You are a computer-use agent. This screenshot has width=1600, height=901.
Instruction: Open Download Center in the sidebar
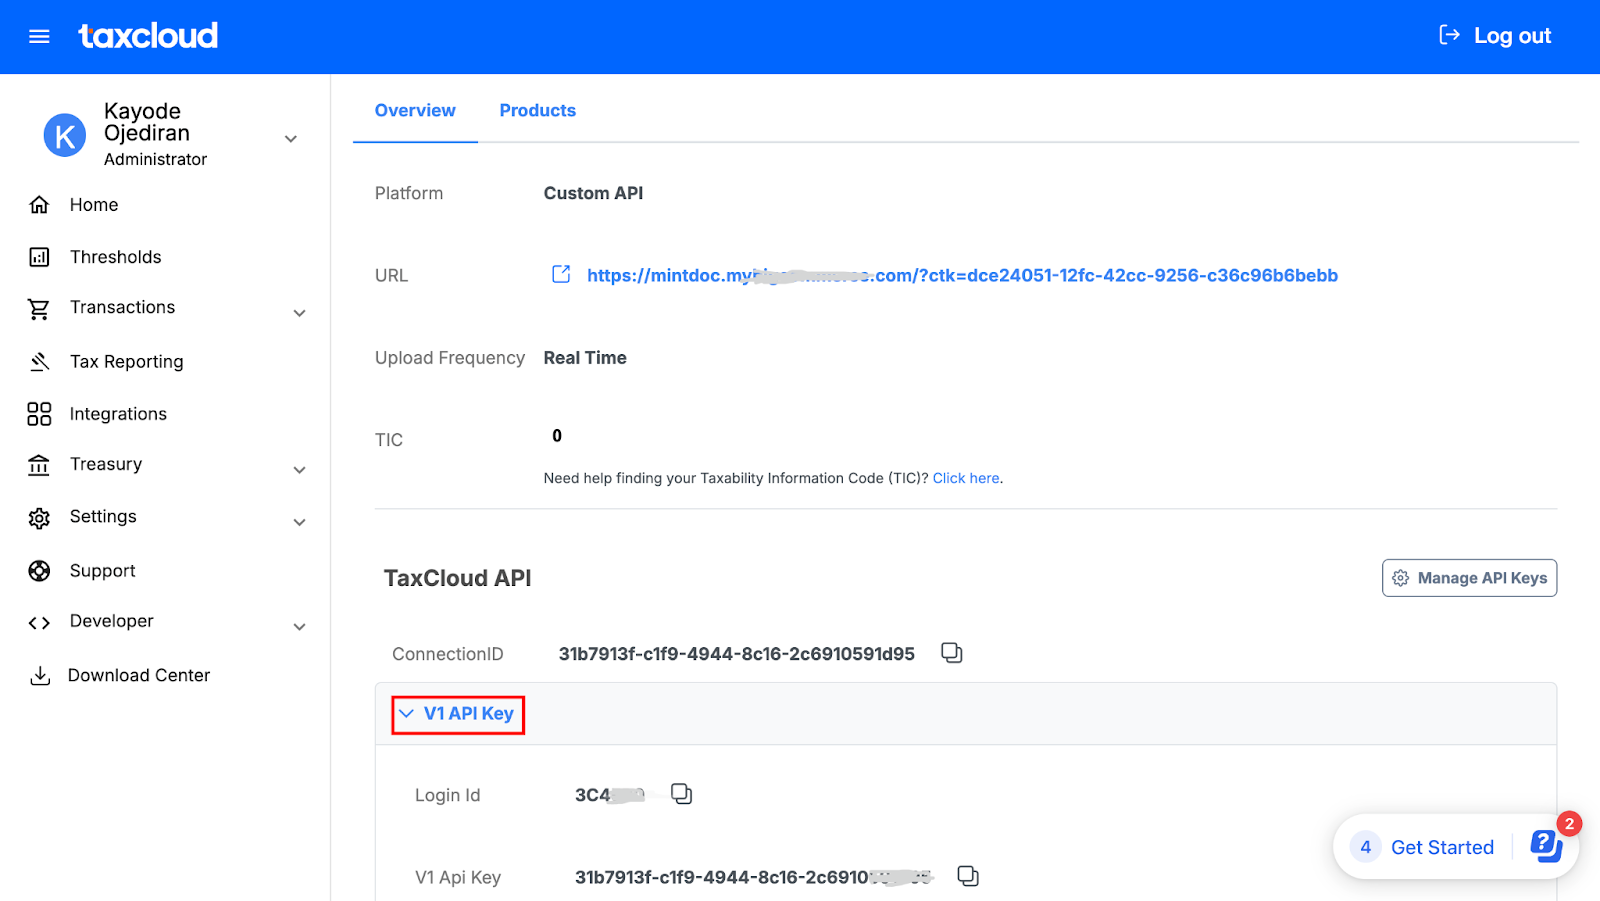tap(139, 676)
